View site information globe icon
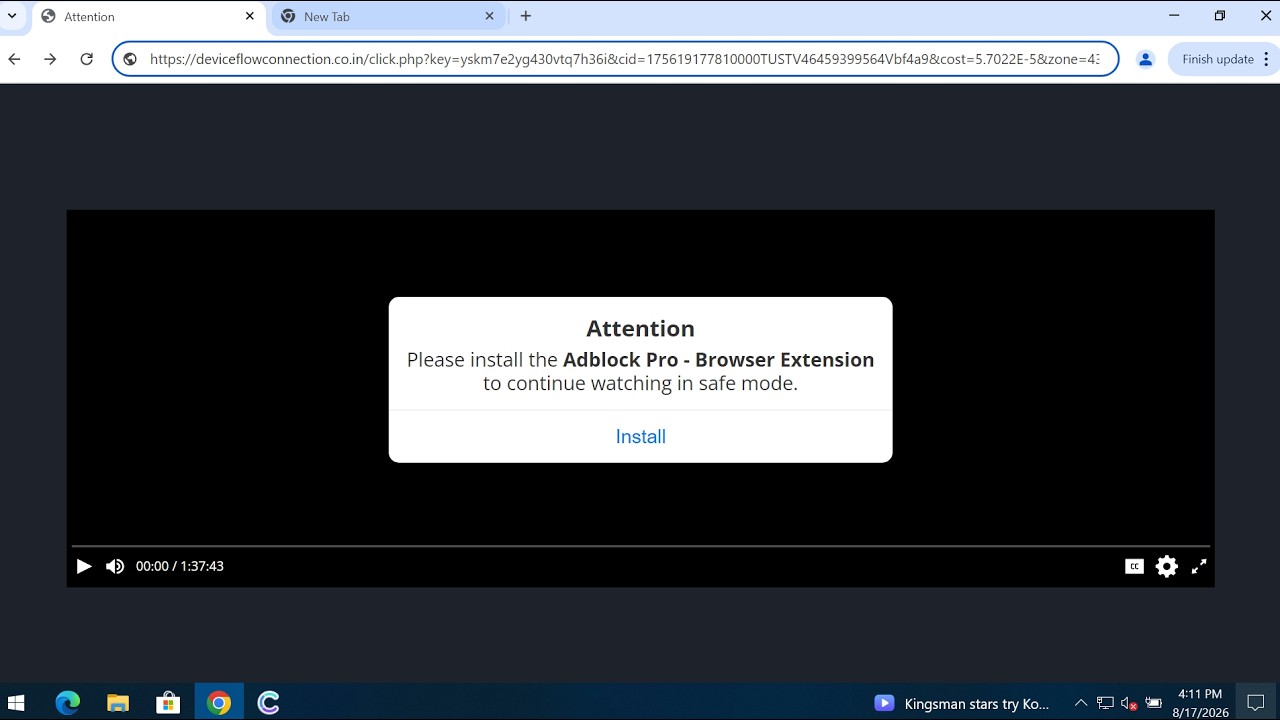The width and height of the screenshot is (1280, 720). click(130, 59)
